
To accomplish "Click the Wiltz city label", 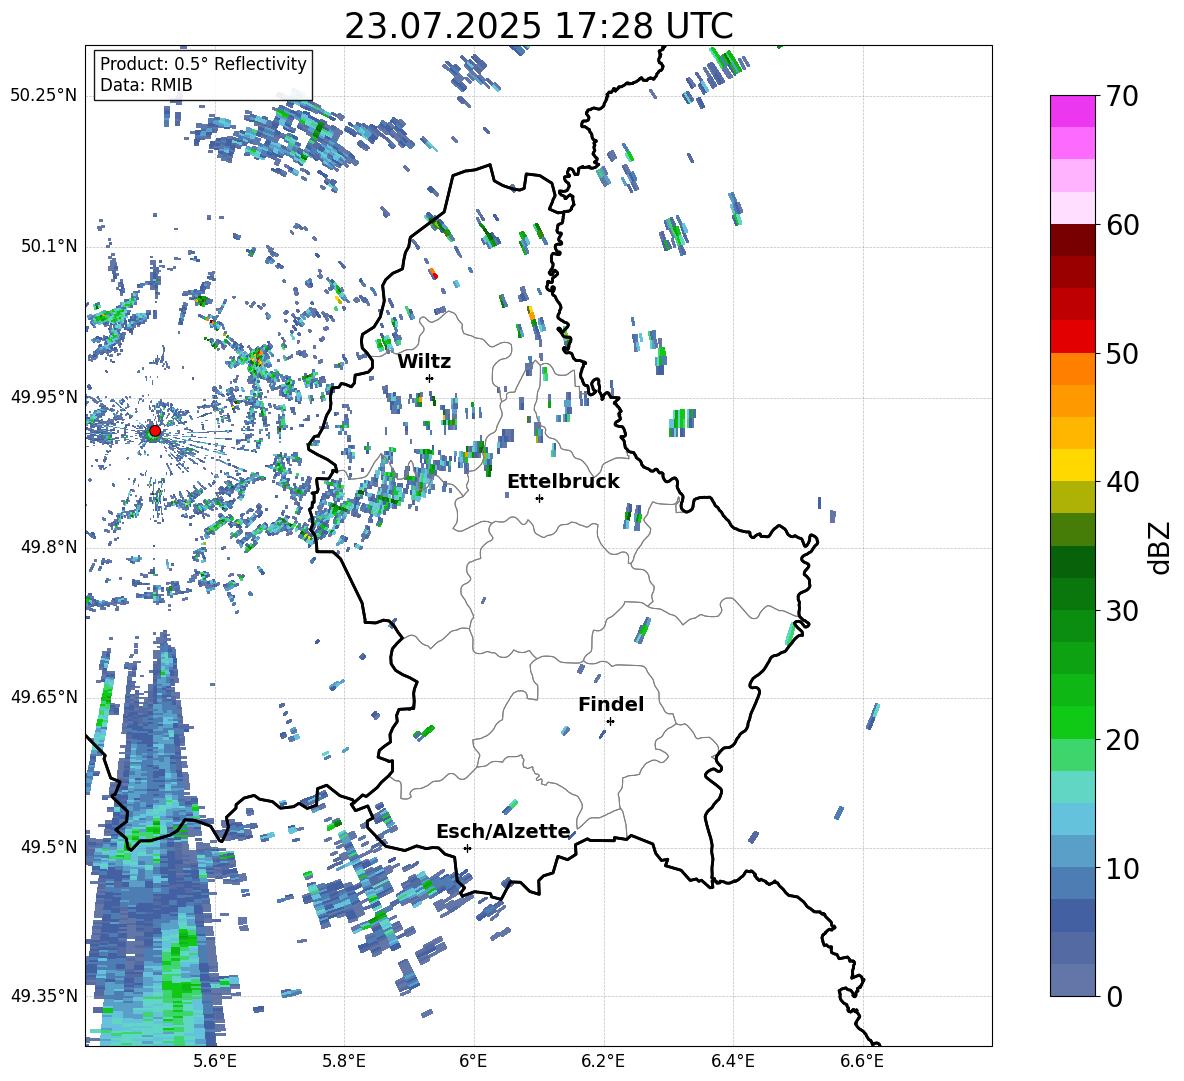I will click(424, 362).
